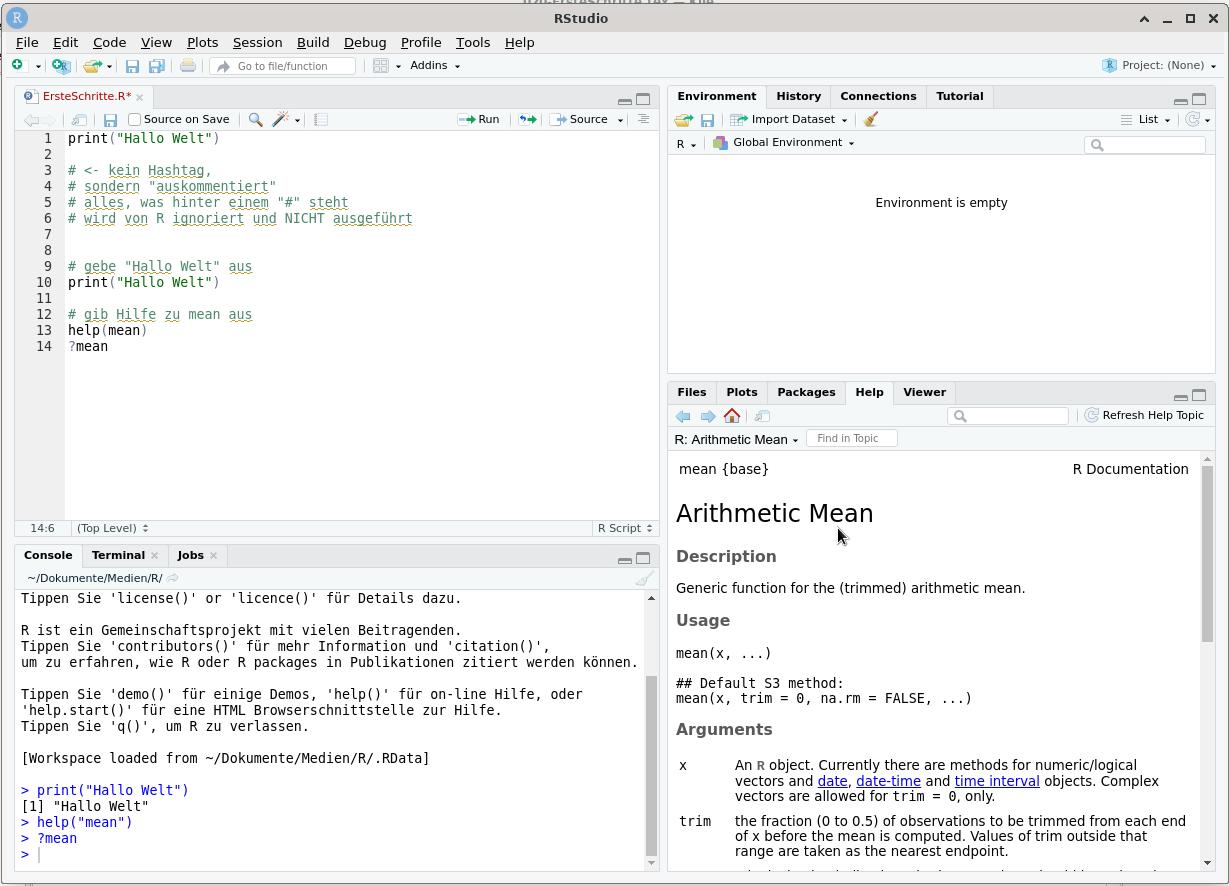Create a new file with the green plus icon
The width and height of the screenshot is (1229, 886).
tap(17, 65)
